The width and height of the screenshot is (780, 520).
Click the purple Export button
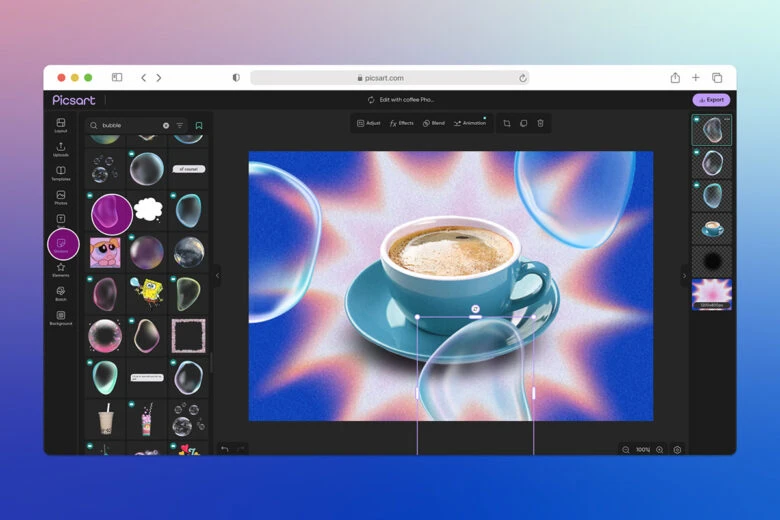(711, 100)
